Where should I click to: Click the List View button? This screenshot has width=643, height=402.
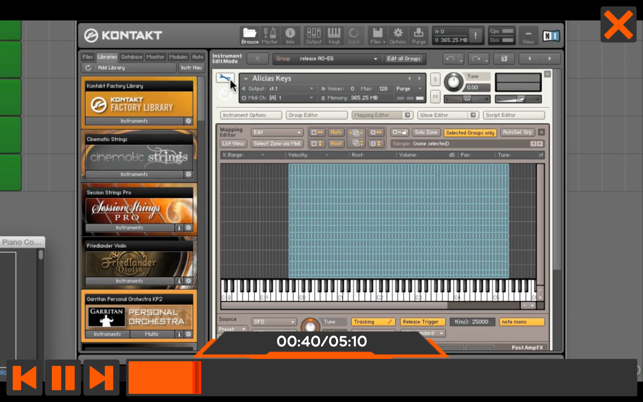[233, 144]
